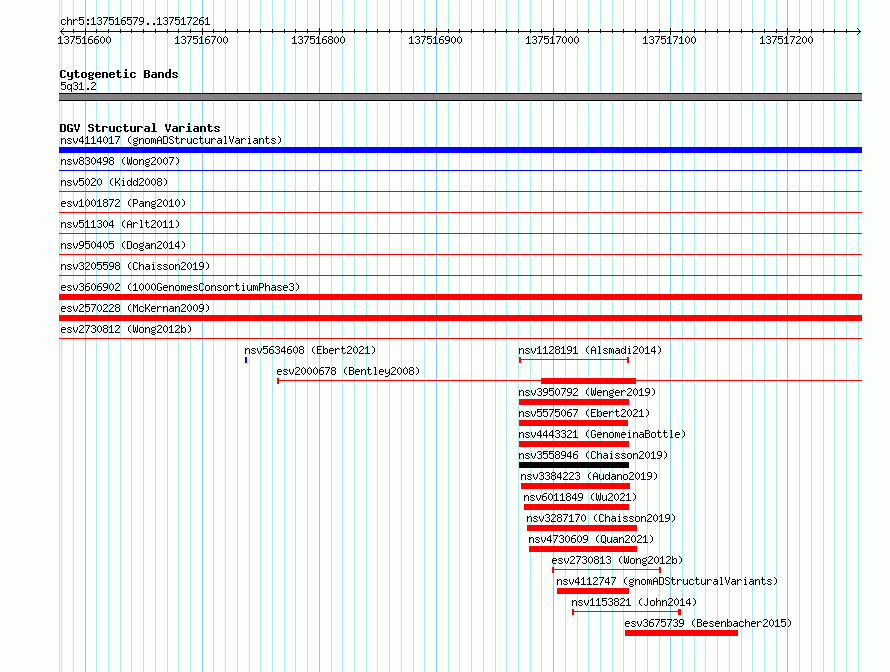This screenshot has height=672, width=890.
Task: Click nsv3384223 (Audano2019) label
Action: click(589, 476)
